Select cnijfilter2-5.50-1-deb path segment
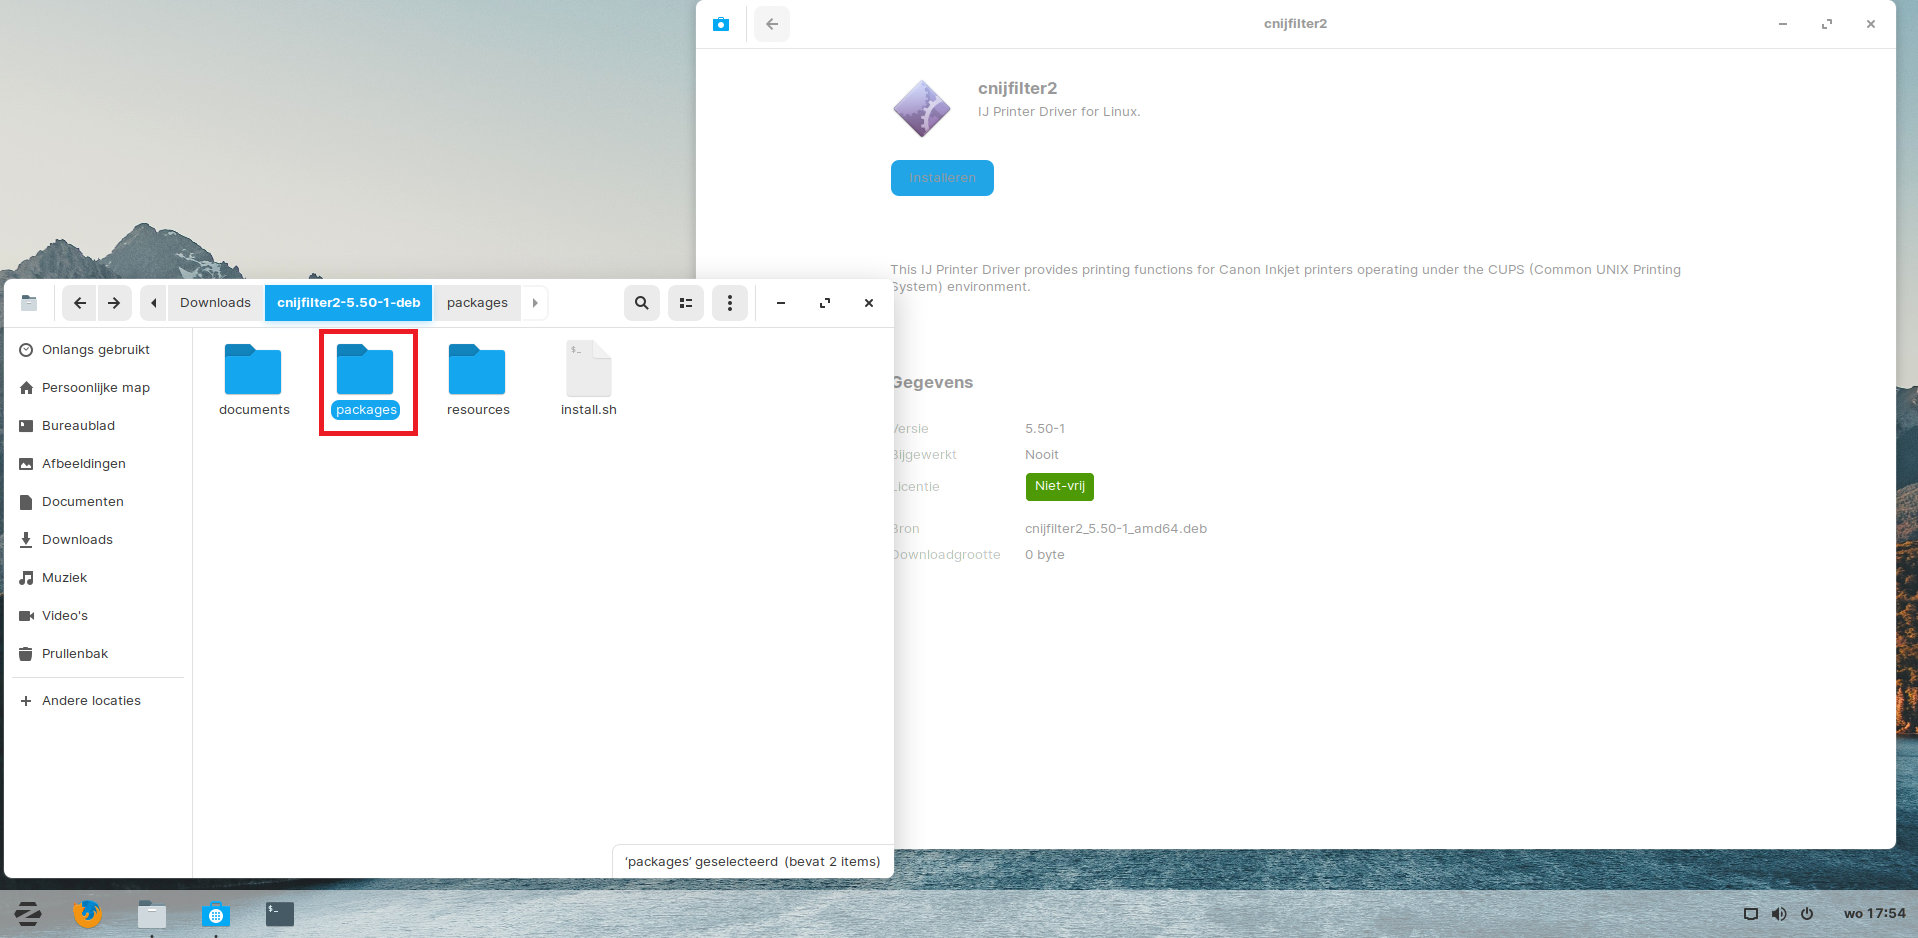 click(348, 303)
